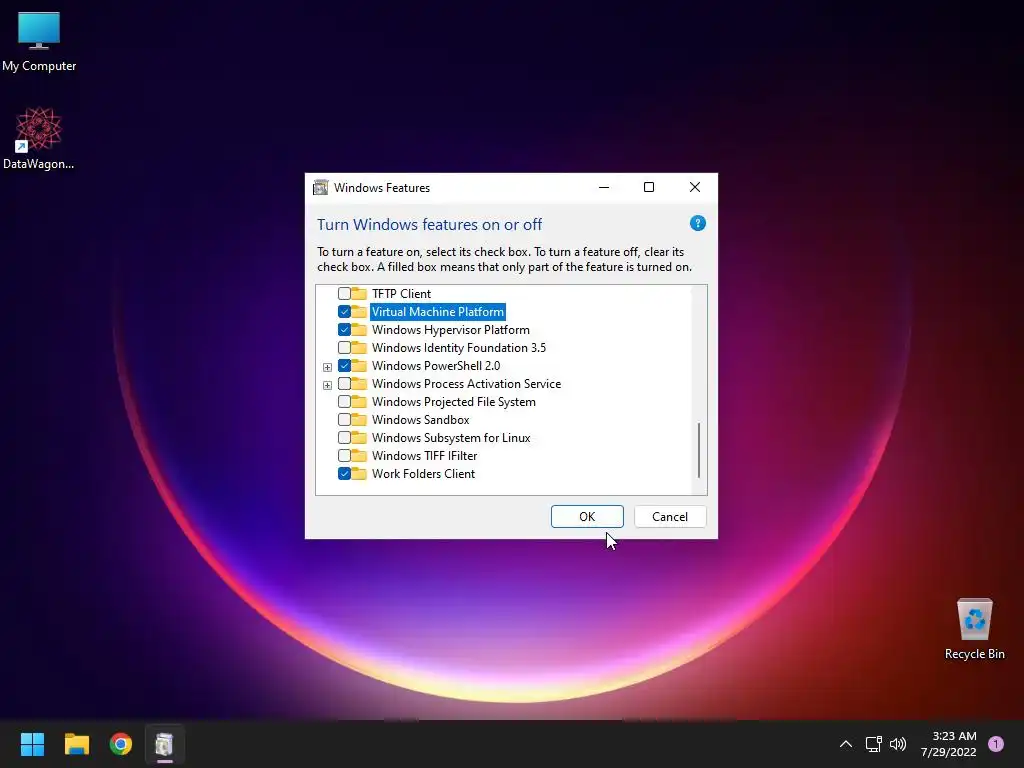Click the Windows PowerShell 2.0 folder icon

(x=359, y=365)
